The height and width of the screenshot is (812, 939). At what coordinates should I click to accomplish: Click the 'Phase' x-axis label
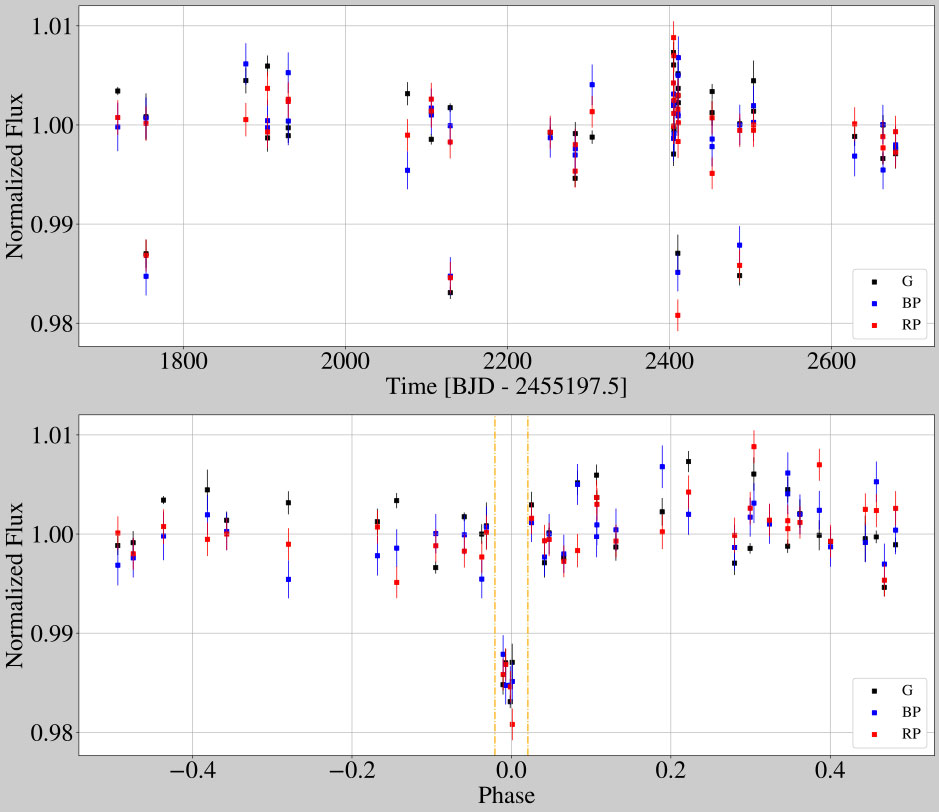pyautogui.click(x=506, y=796)
